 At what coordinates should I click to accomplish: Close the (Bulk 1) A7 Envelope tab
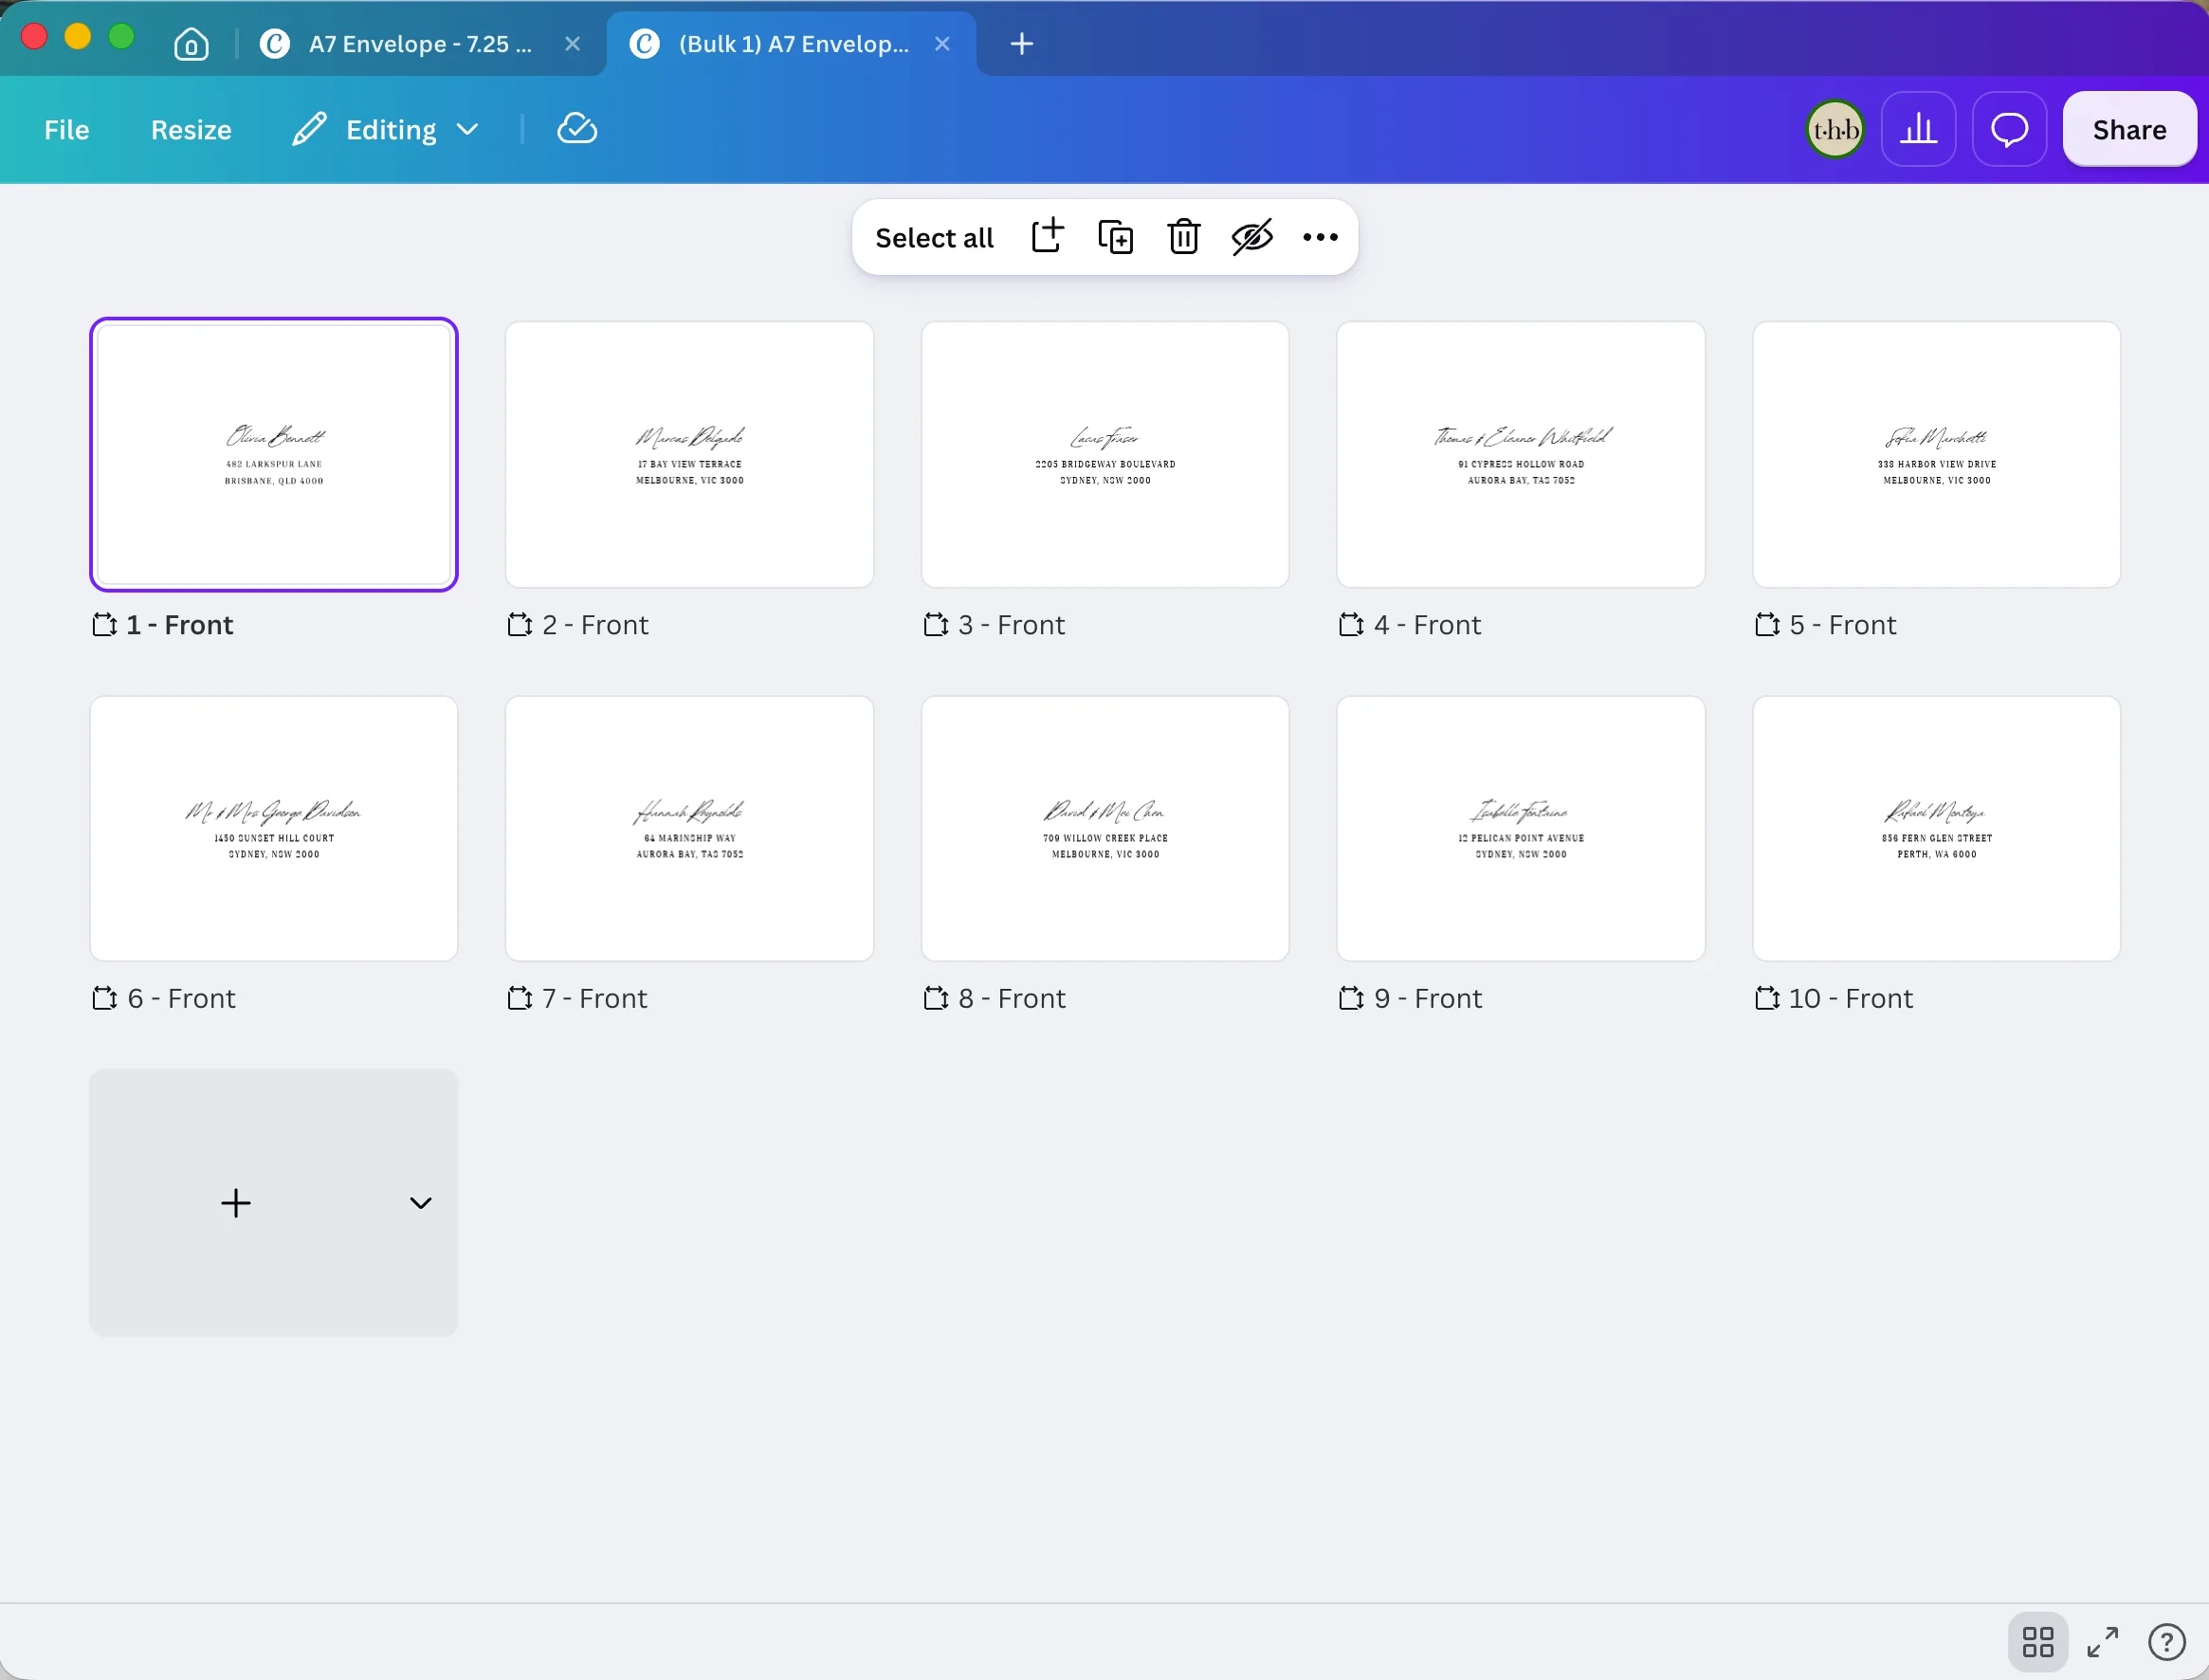[942, 44]
